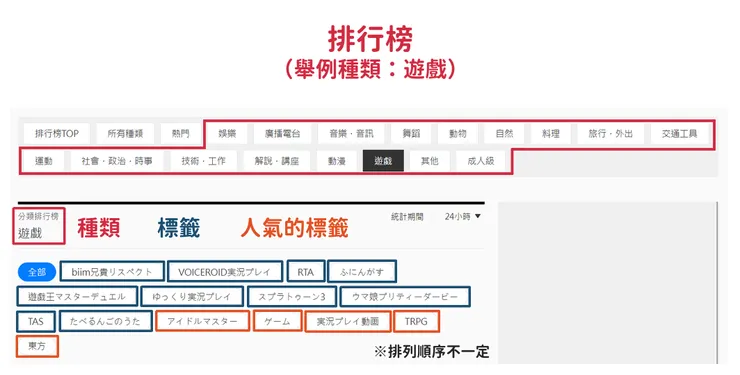Screen dimensions: 740x375
Task: Select the ふにんがす tag
Action: point(362,272)
